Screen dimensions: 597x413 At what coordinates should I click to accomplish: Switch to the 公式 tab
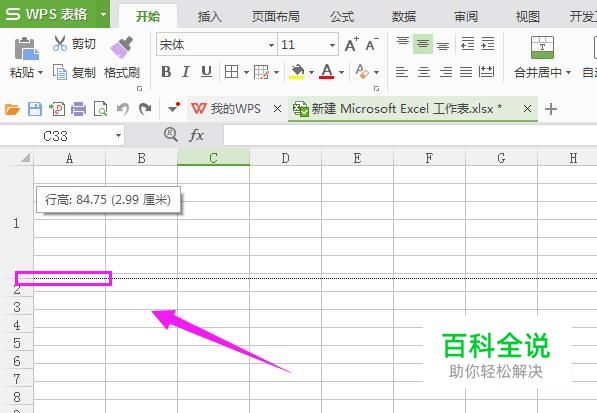(342, 16)
